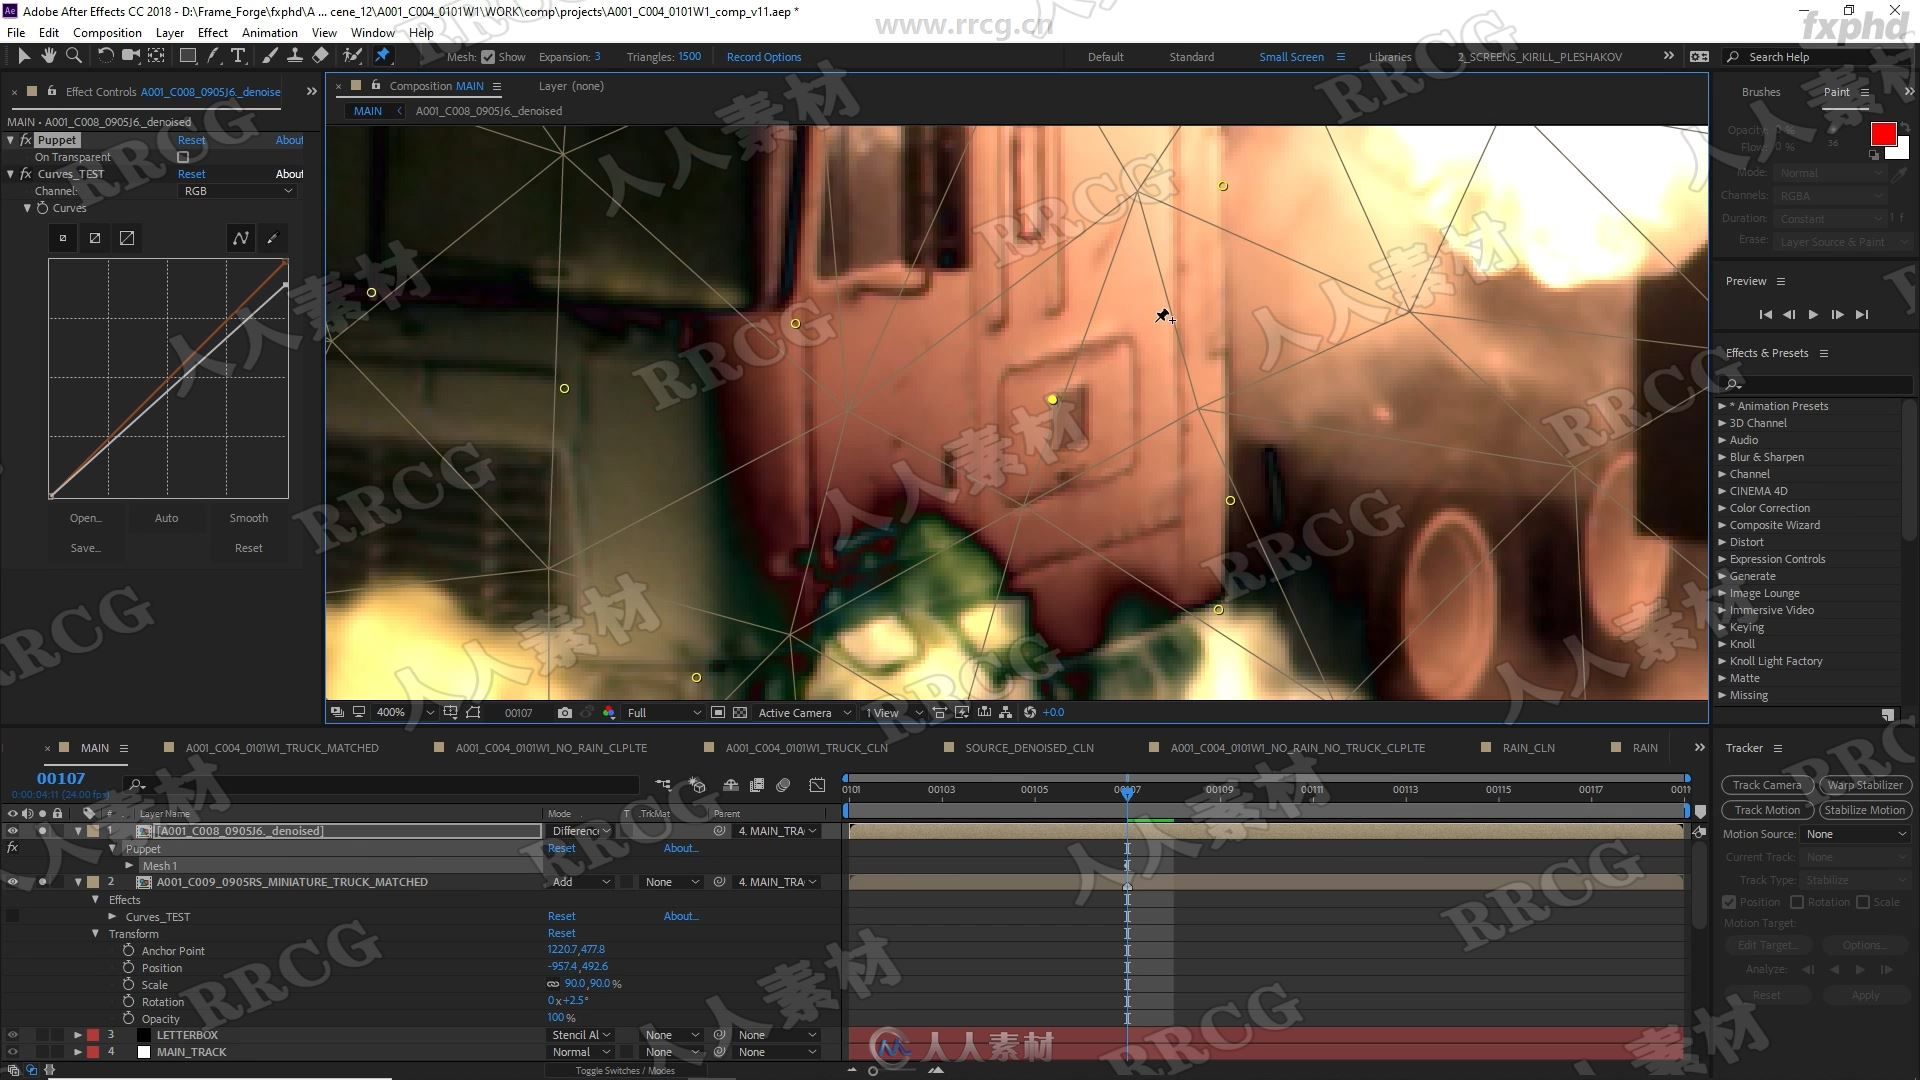
Task: Select the Eraser tool
Action: click(x=320, y=56)
